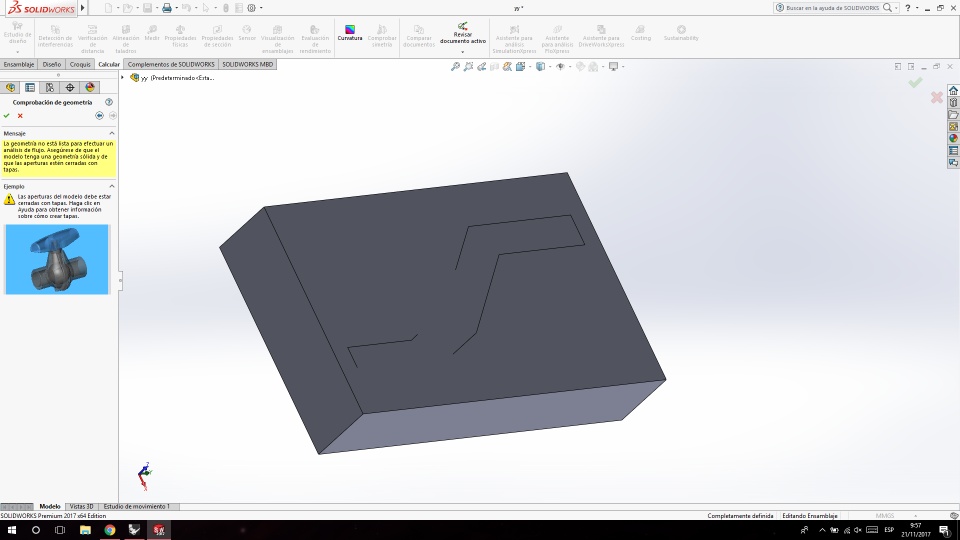Open Evaluación de rendimiento tool
This screenshot has height=540, width=960.
point(315,40)
